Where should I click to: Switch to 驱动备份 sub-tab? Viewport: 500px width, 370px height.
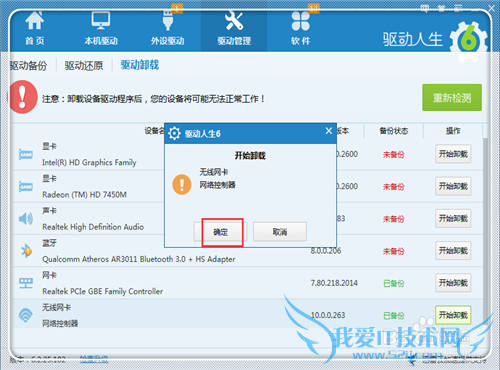pyautogui.click(x=28, y=65)
